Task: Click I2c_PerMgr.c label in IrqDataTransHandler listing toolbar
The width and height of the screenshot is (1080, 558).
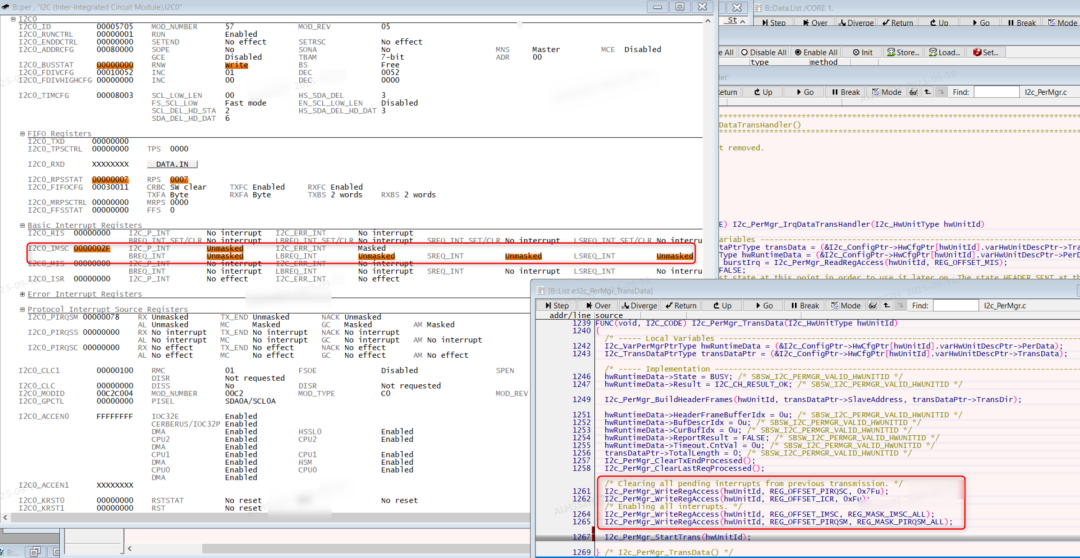Action: [1046, 92]
